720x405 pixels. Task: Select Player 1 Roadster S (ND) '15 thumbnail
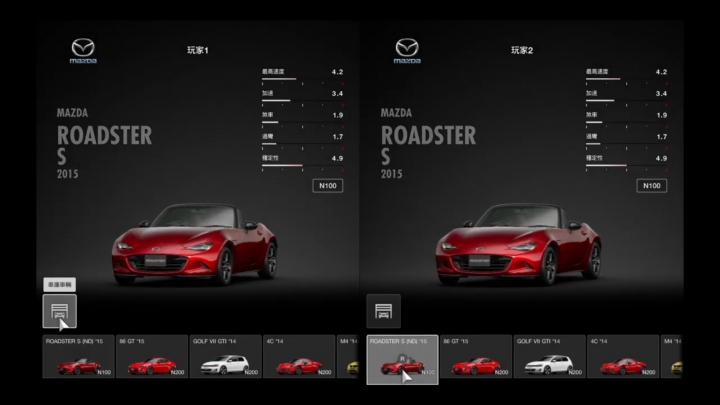click(x=79, y=357)
